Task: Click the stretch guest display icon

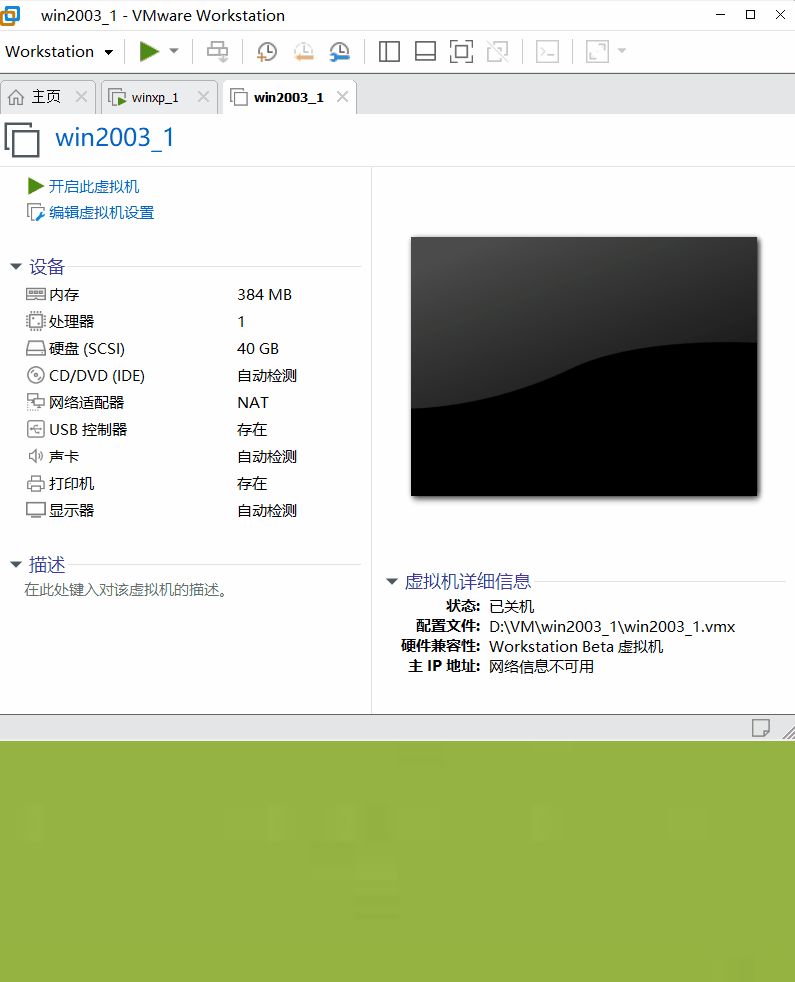Action: tap(597, 51)
